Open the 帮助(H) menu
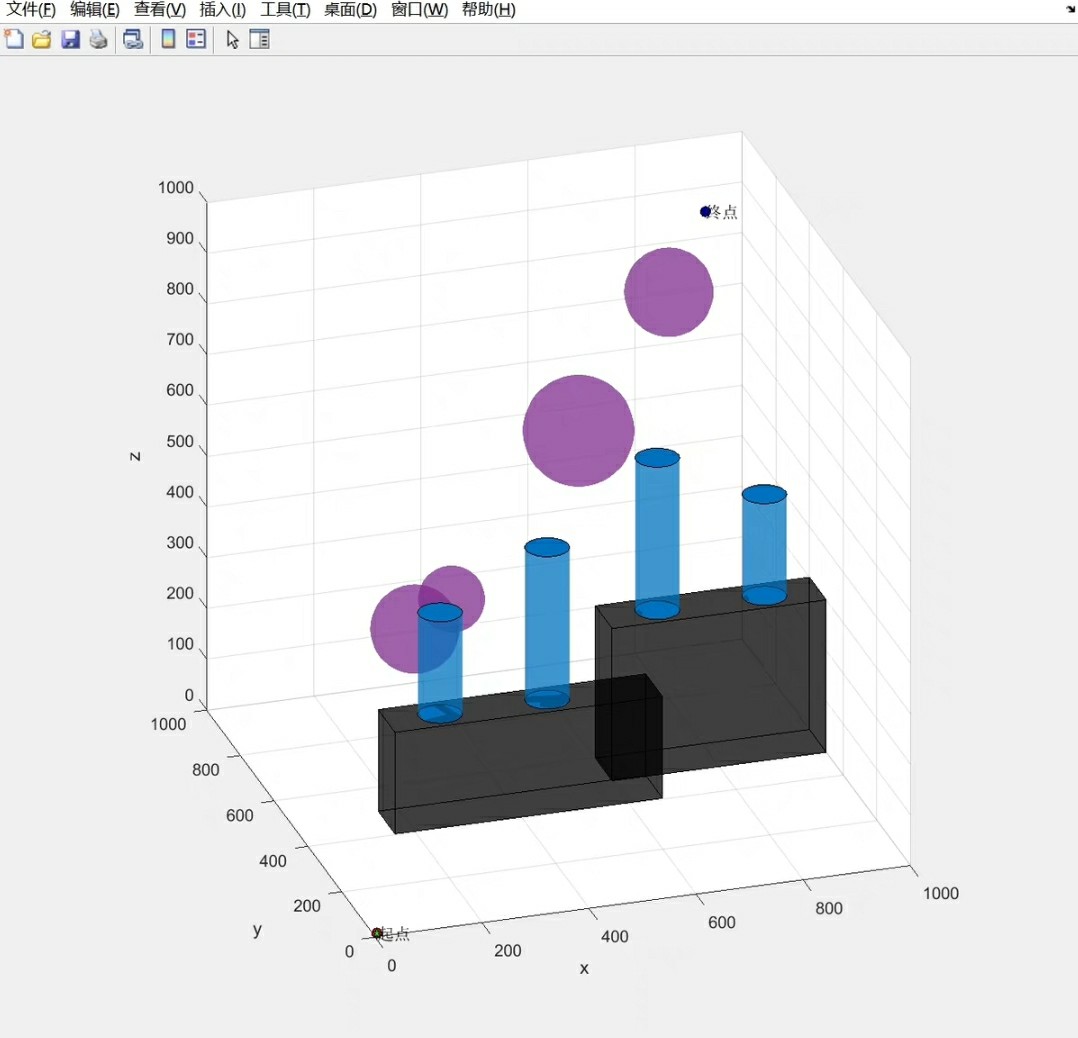The width and height of the screenshot is (1078, 1038). click(x=489, y=10)
